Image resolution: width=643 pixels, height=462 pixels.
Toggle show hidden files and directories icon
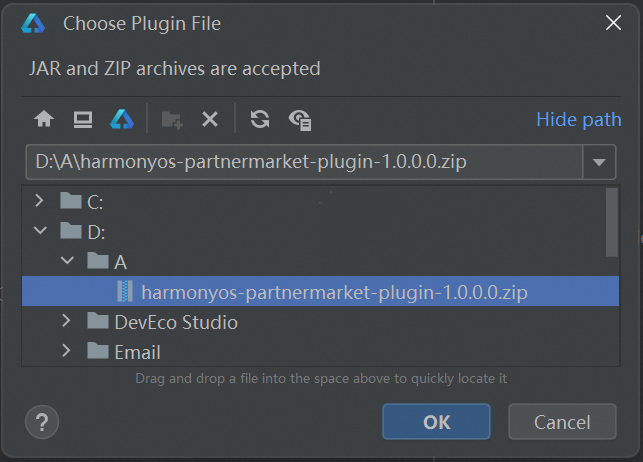coord(300,120)
